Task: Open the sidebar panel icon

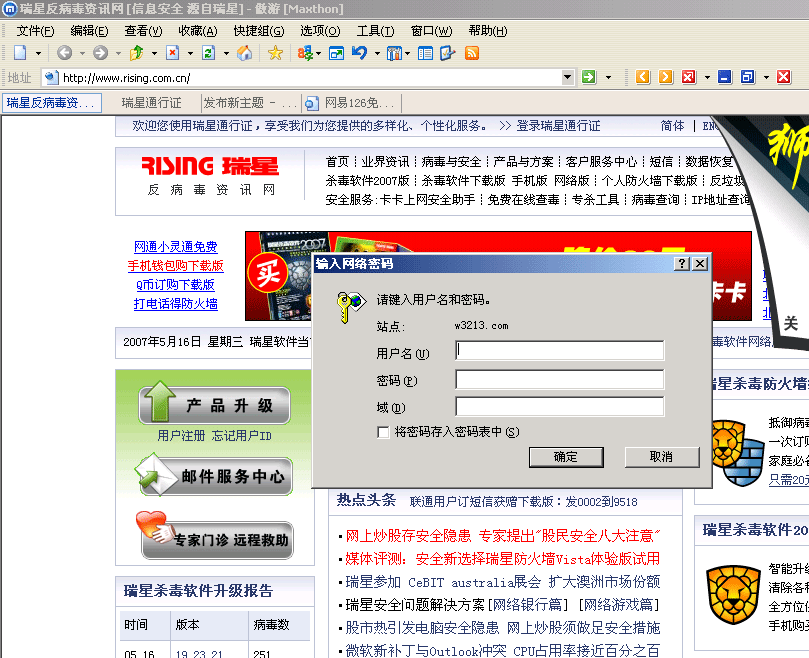Action: [x=425, y=53]
